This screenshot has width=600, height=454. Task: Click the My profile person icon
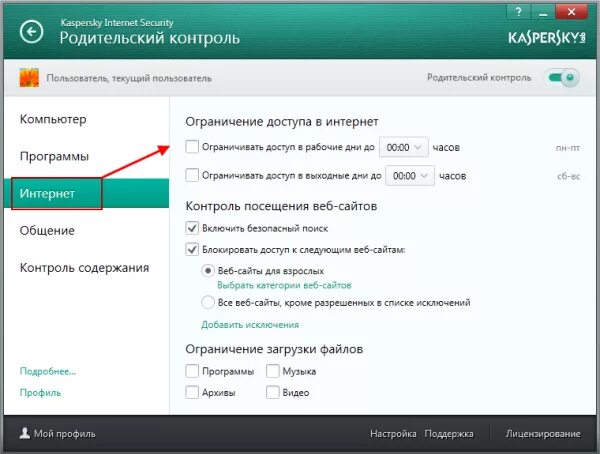pos(25,433)
